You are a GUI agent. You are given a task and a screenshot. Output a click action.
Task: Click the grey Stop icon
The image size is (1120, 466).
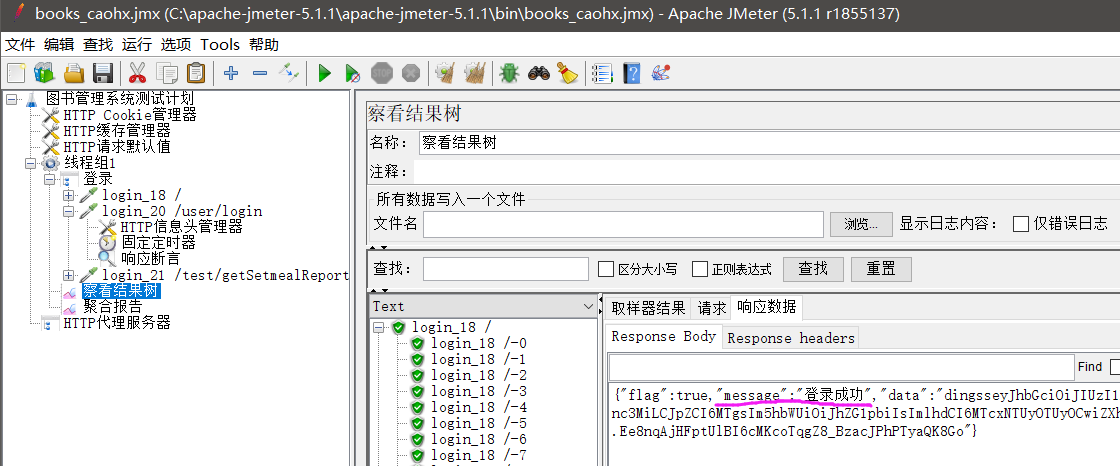[x=382, y=73]
